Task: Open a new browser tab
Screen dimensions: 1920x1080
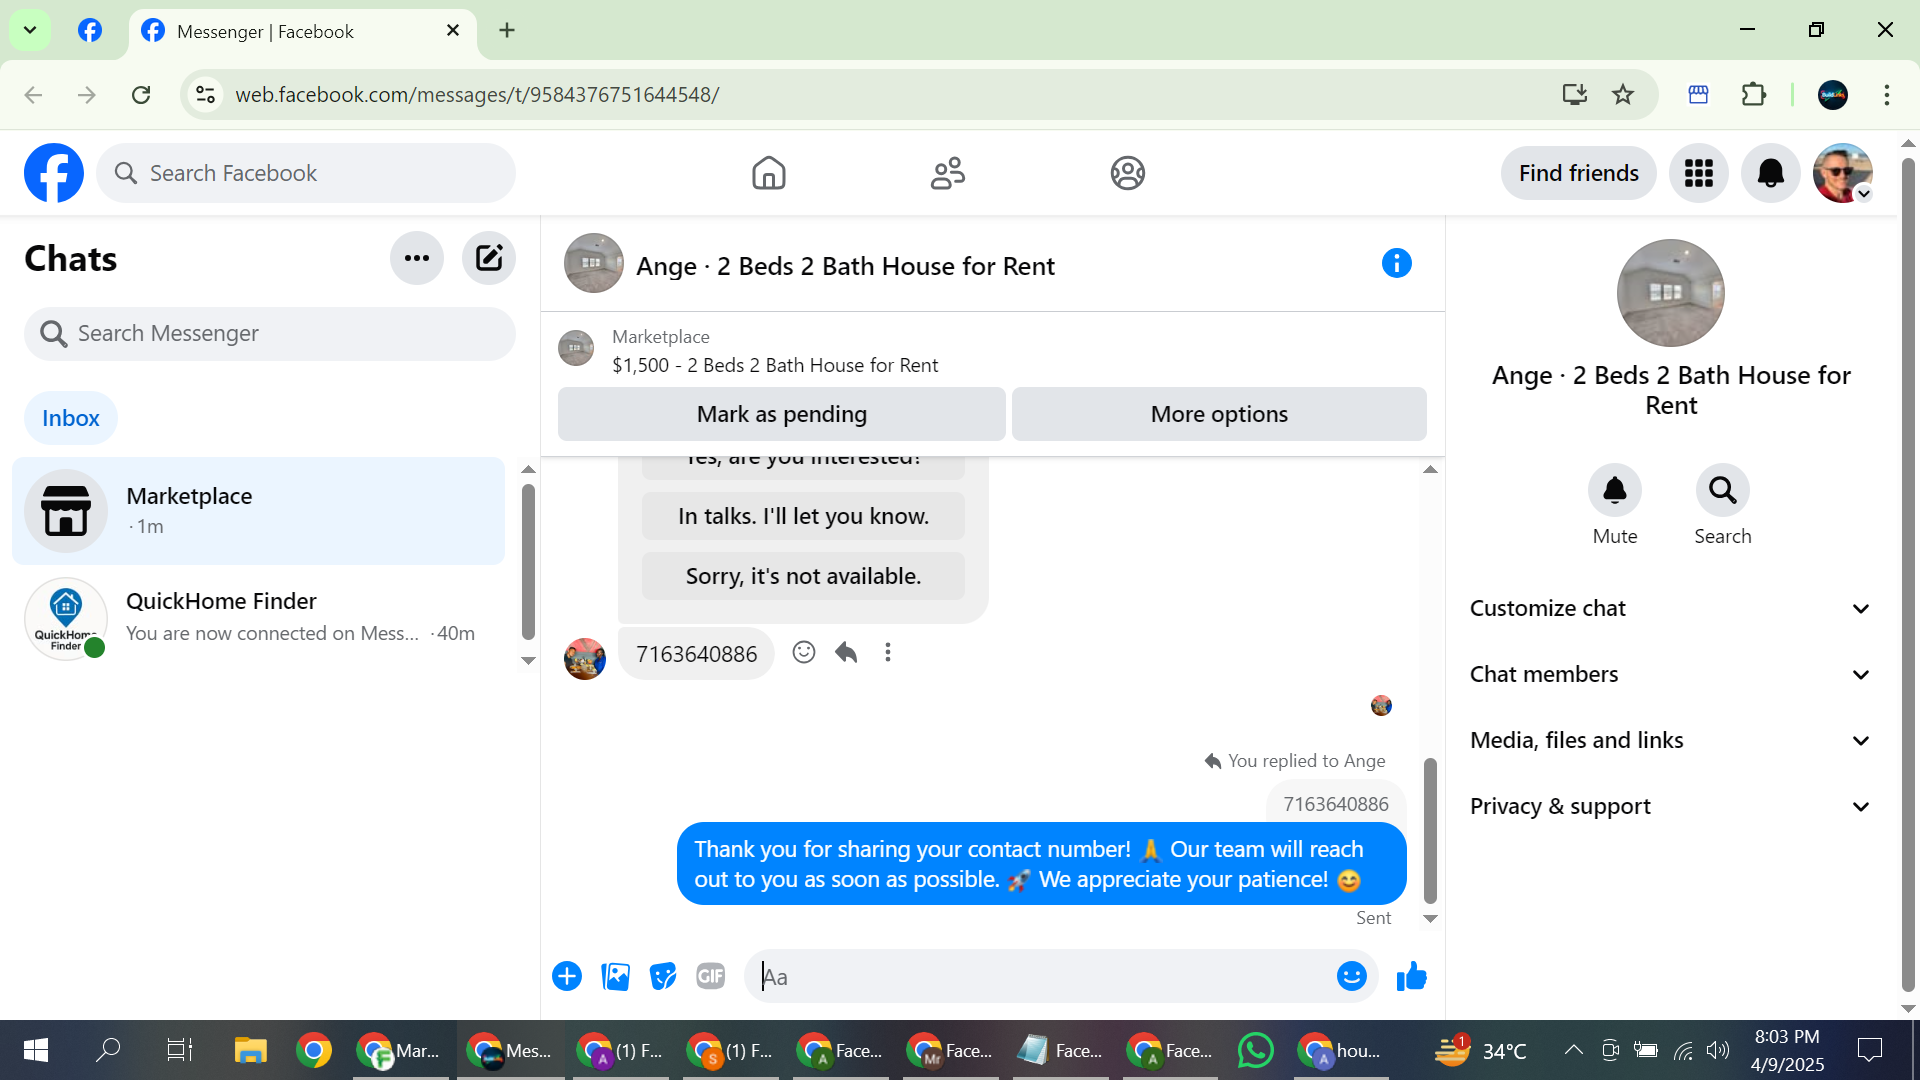Action: pos(507,30)
